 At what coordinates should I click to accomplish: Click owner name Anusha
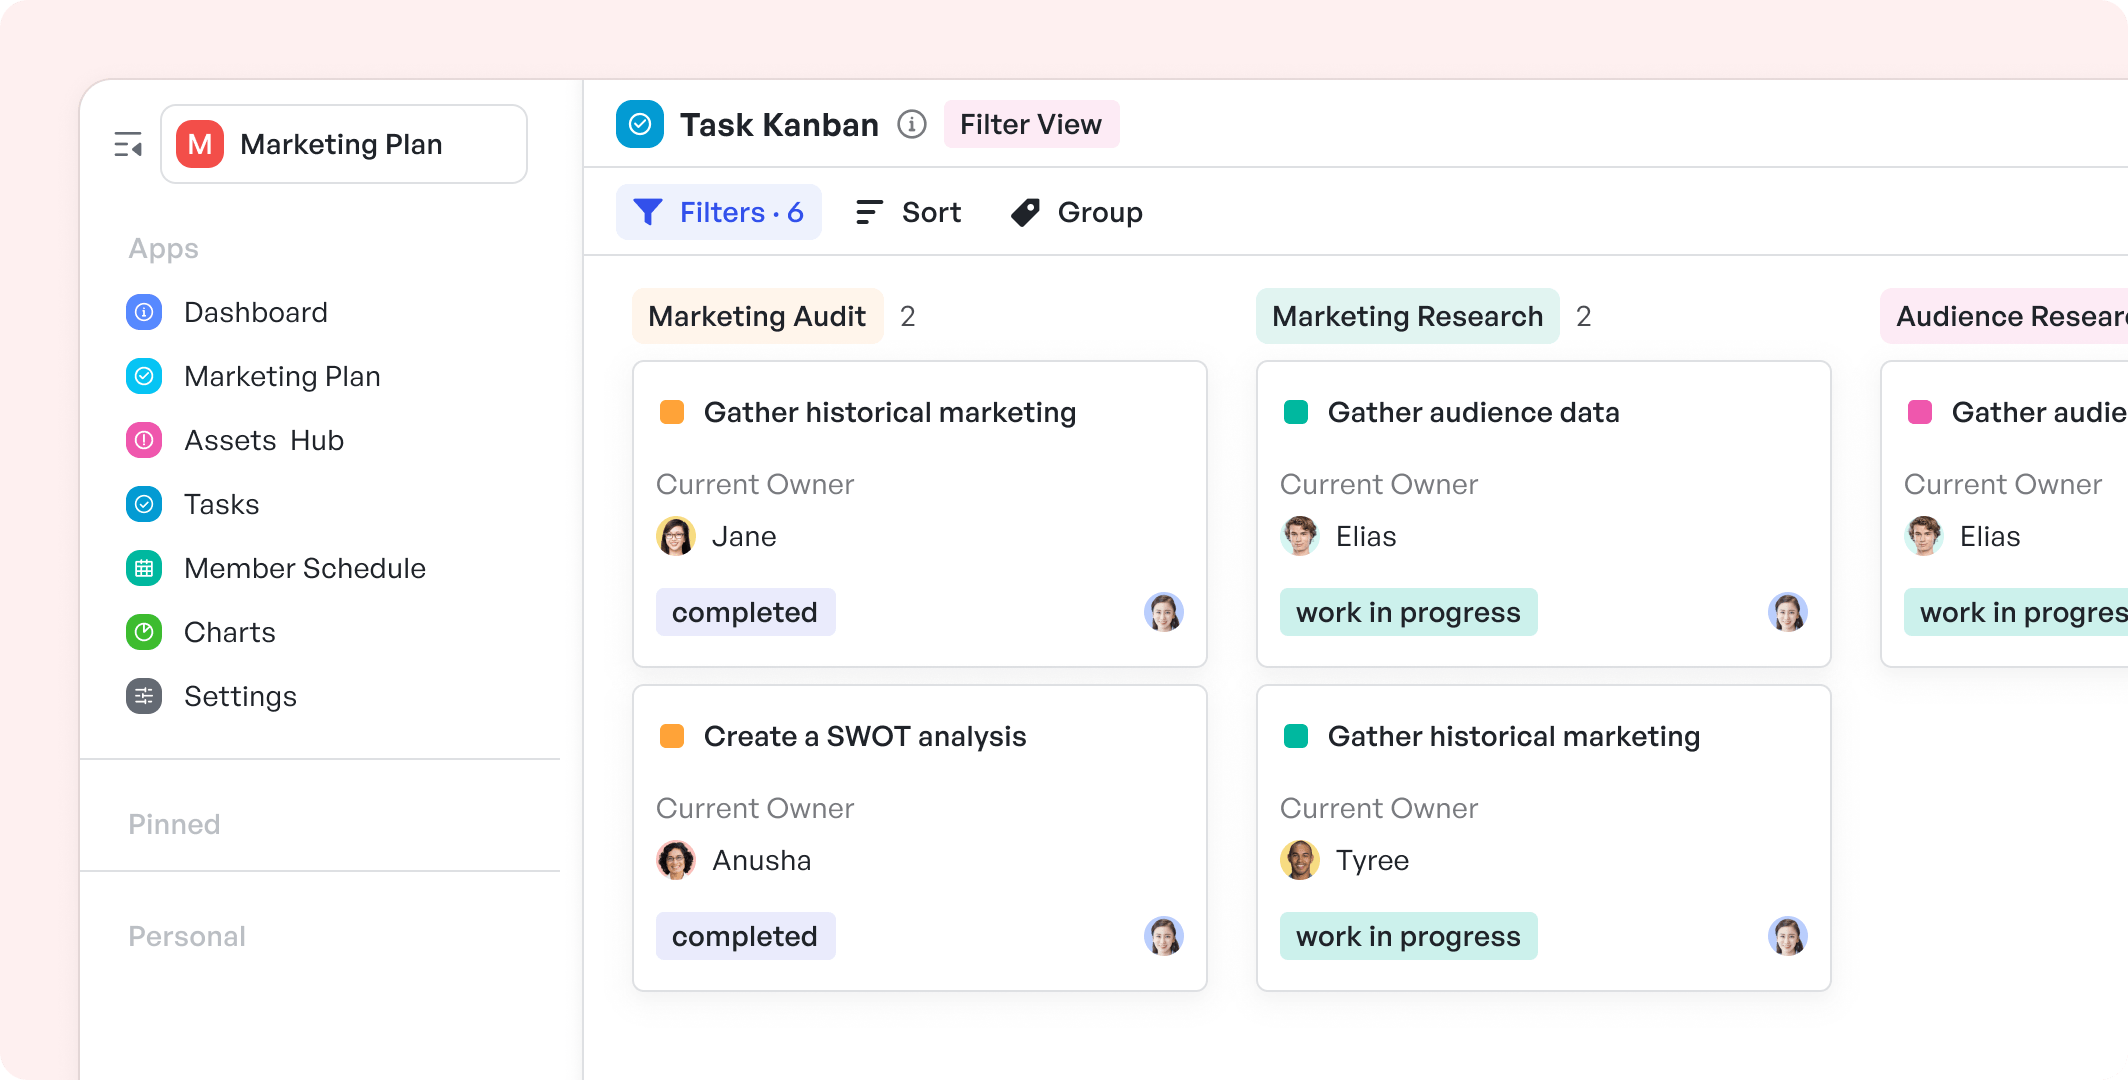pos(762,860)
